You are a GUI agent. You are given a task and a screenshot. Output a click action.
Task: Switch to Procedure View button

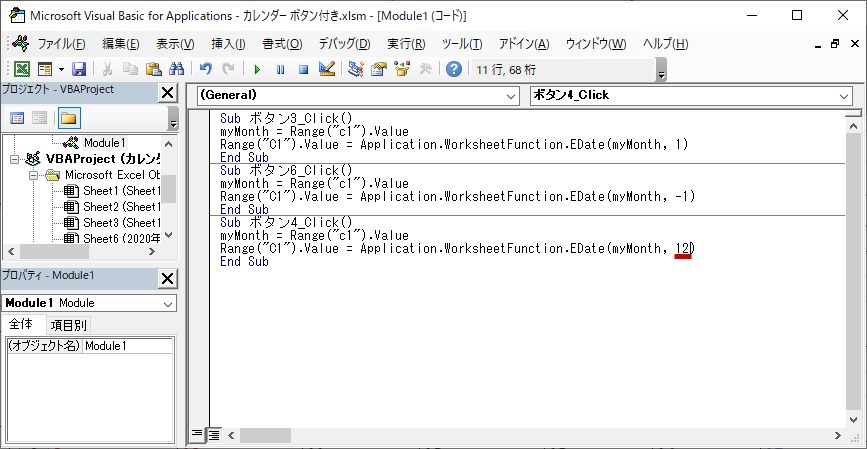tap(196, 435)
